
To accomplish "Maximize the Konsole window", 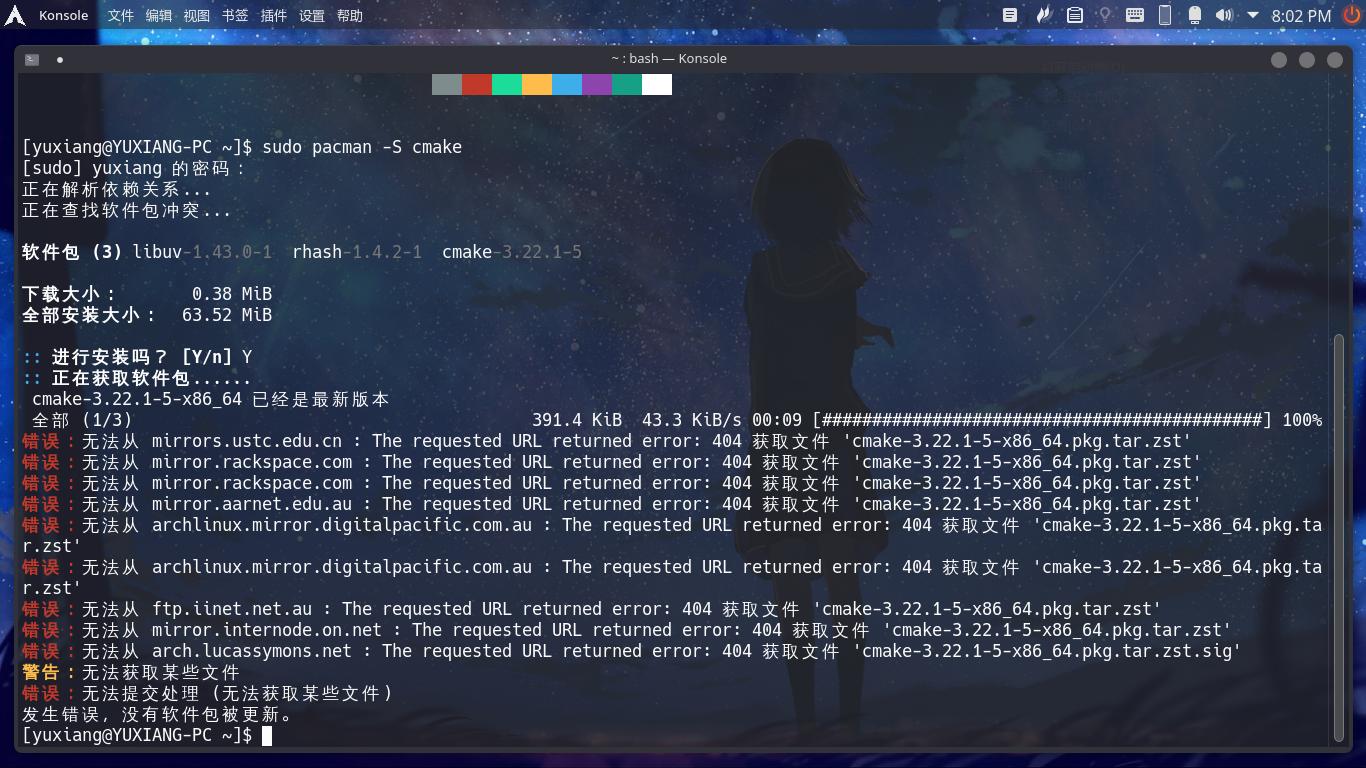I will click(x=1306, y=60).
